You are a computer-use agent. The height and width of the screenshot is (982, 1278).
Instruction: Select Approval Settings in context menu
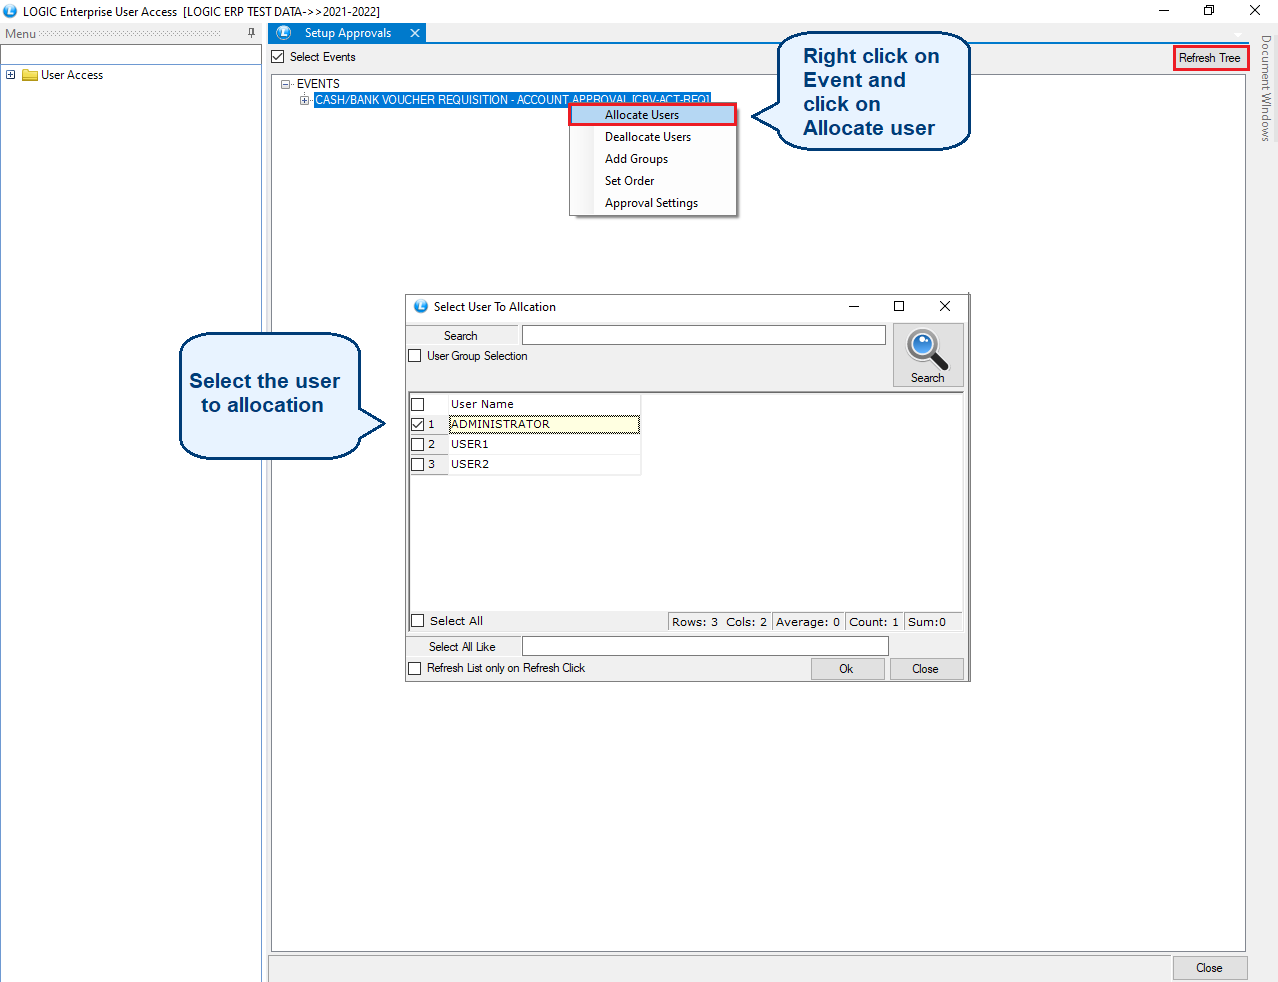[651, 203]
